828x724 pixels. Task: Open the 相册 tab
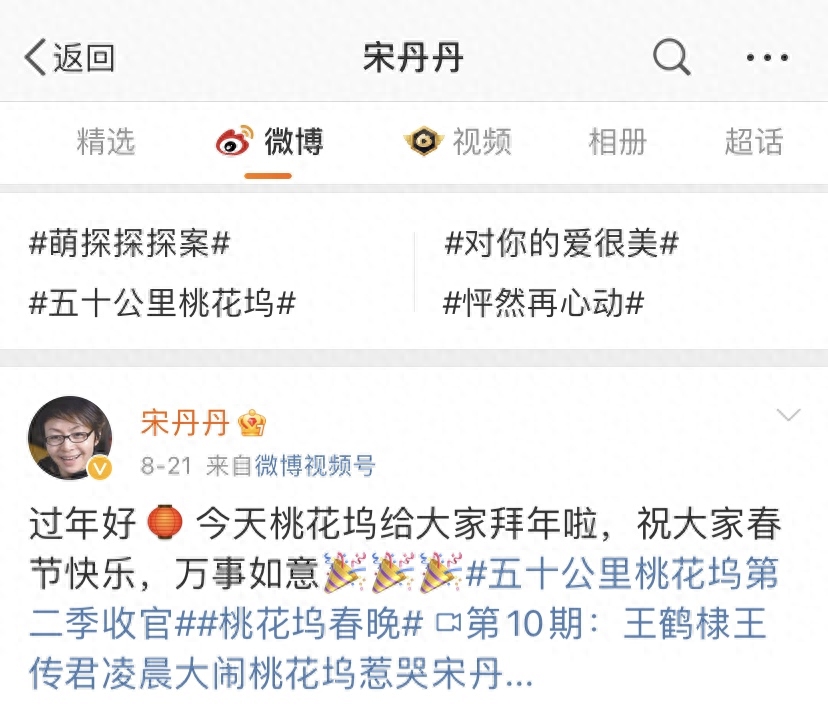pyautogui.click(x=618, y=142)
